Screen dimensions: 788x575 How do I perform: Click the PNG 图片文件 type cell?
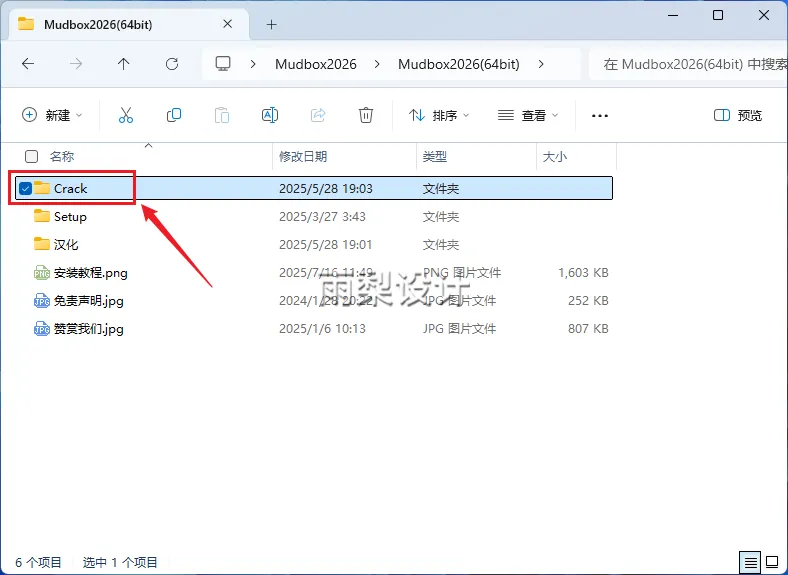(x=462, y=273)
